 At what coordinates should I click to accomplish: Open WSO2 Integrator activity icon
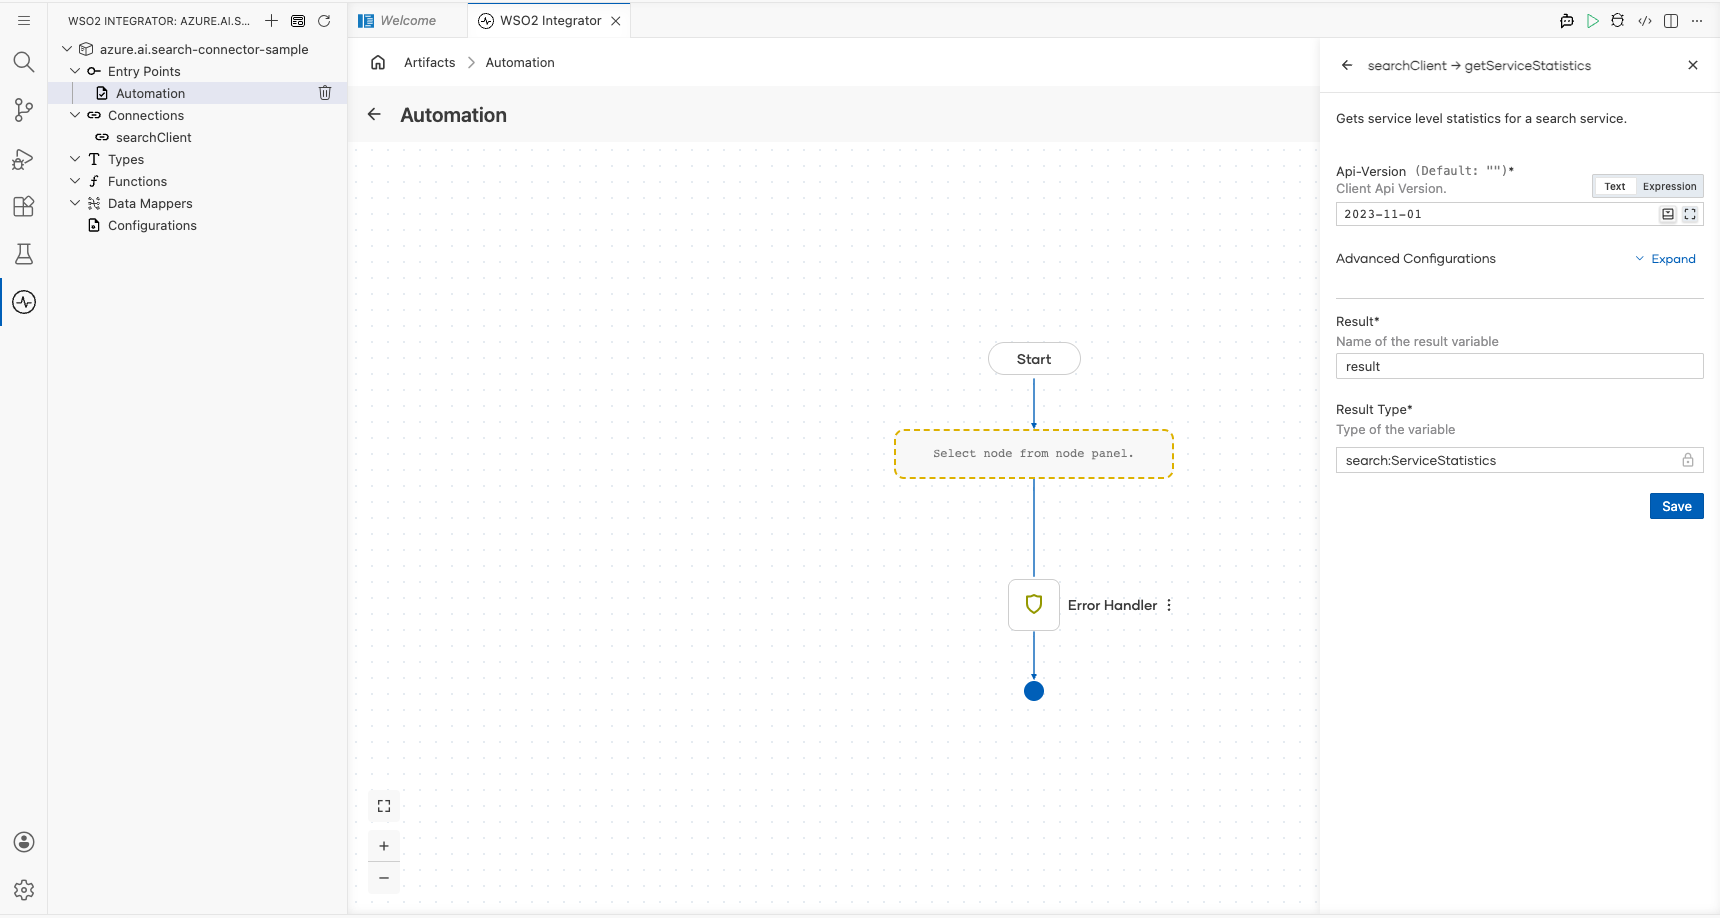24,302
